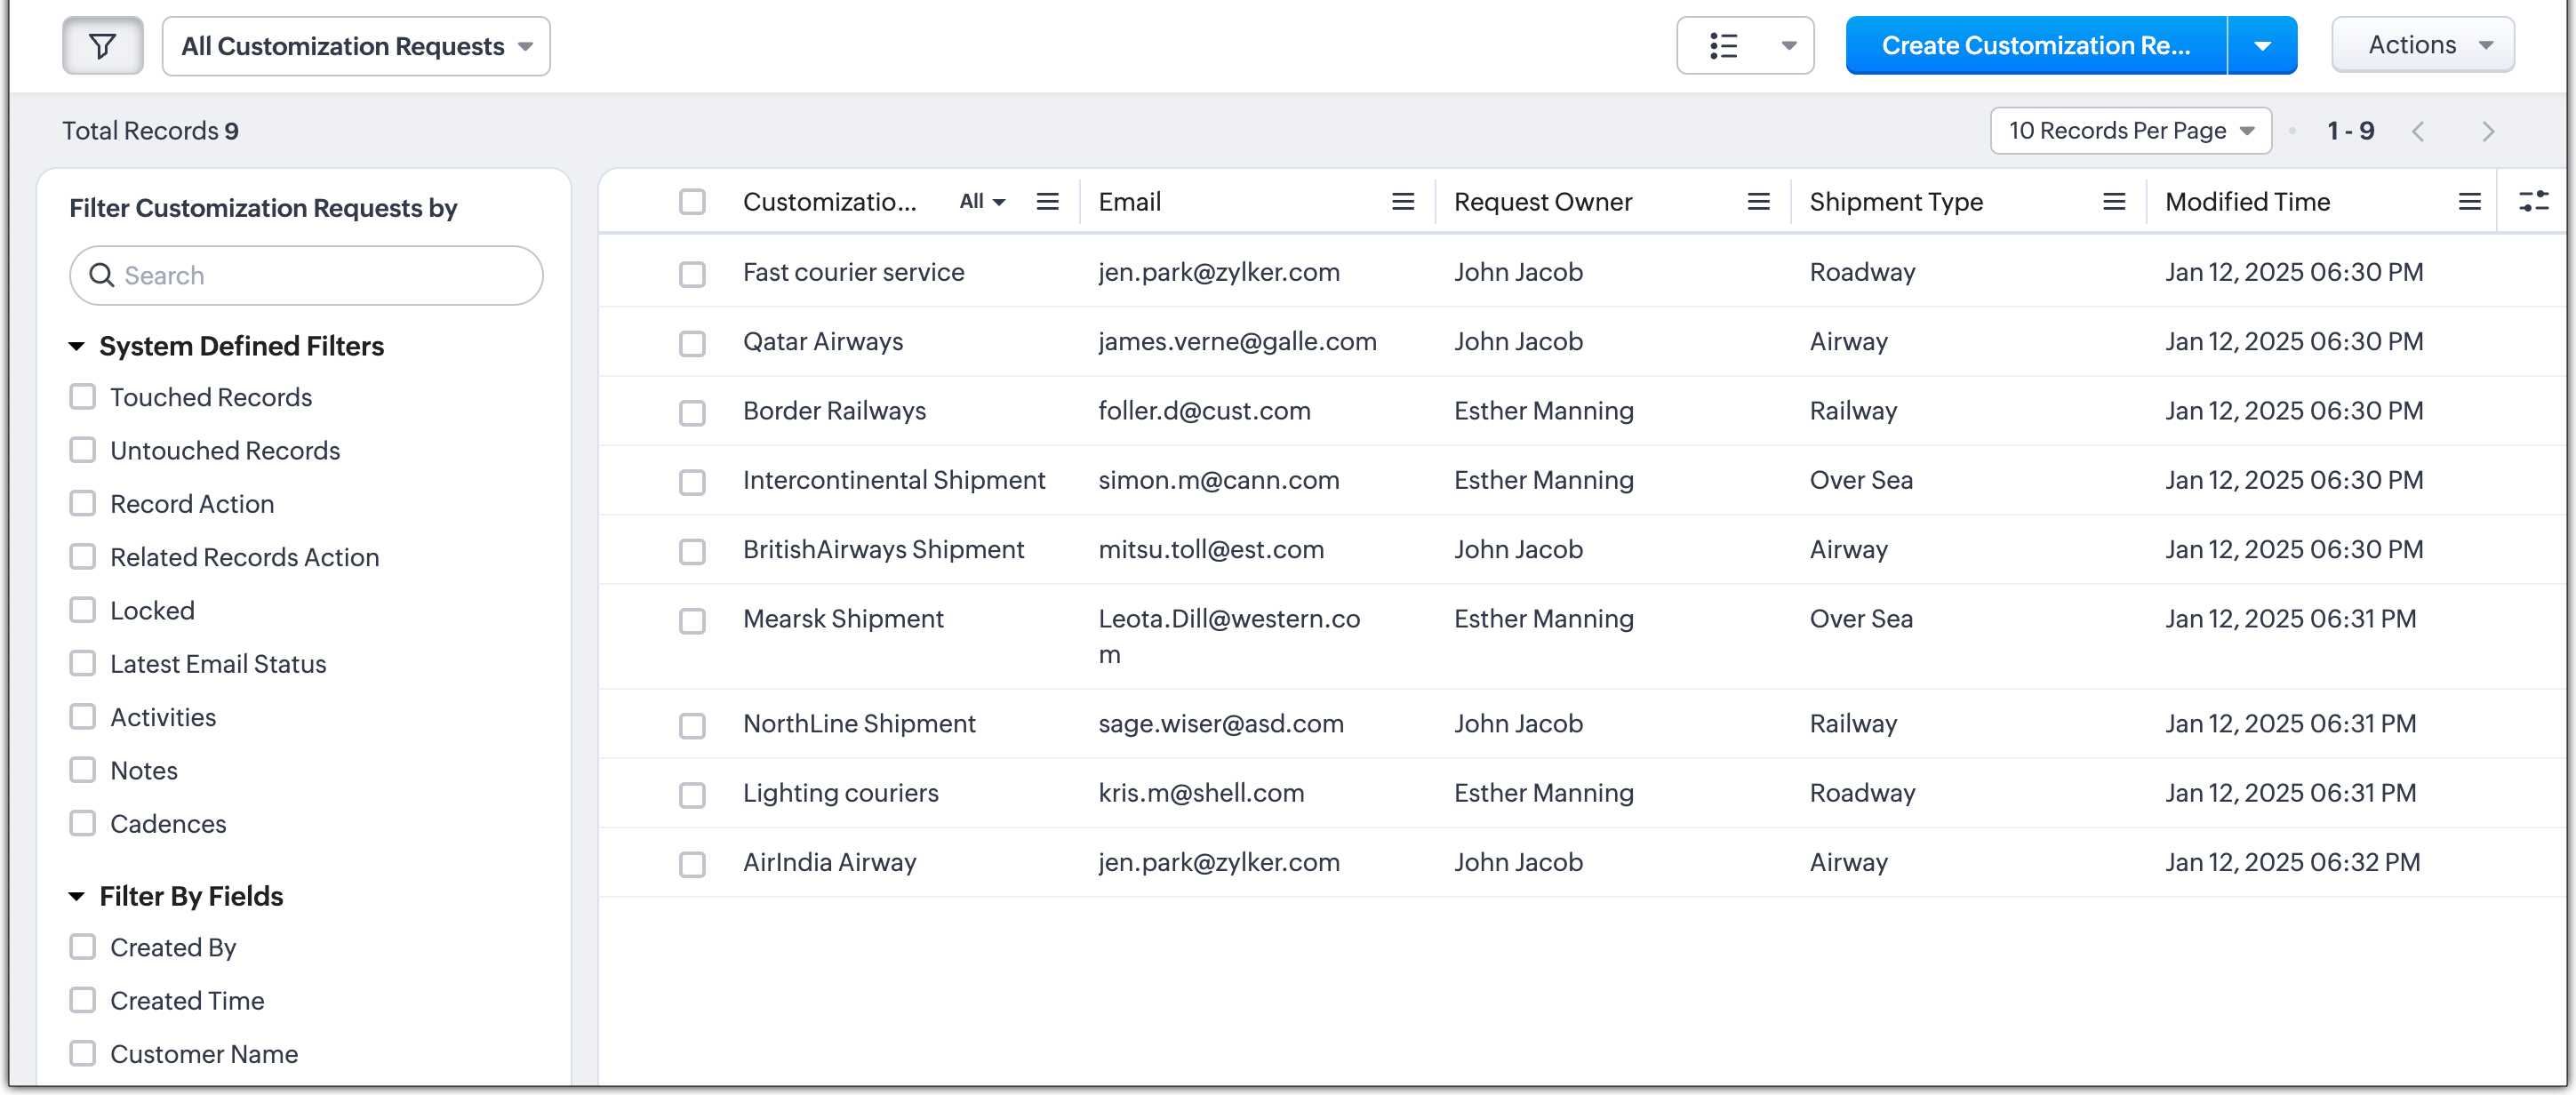Screen dimensions: 2576x1095
Task: Go to next page arrow
Action: [x=2488, y=132]
